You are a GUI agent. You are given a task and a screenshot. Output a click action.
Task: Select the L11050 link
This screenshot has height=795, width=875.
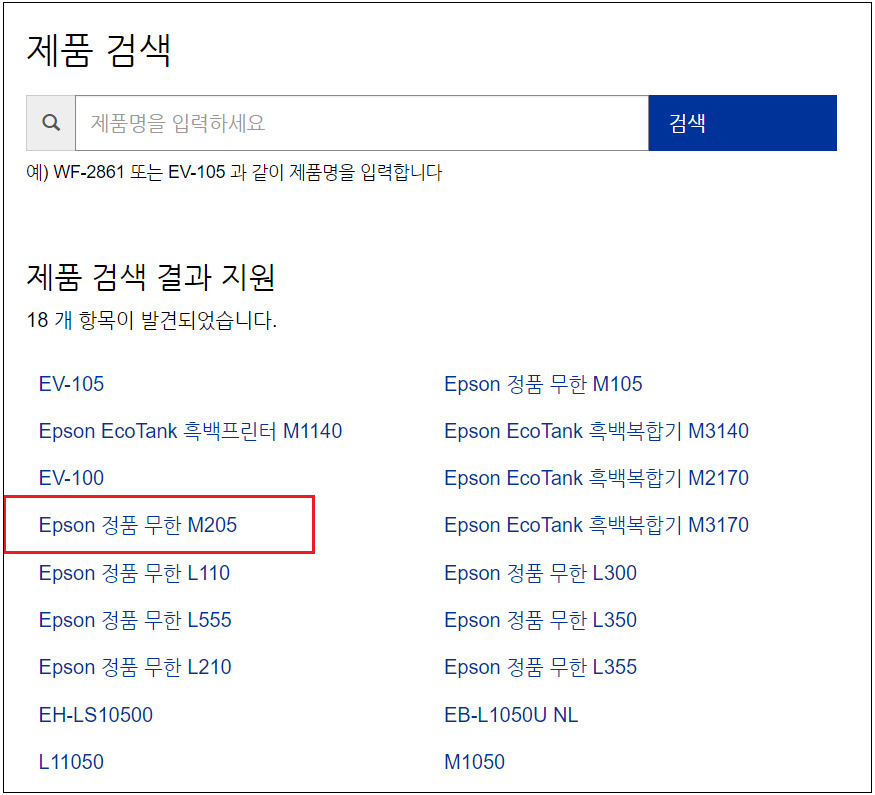[70, 761]
